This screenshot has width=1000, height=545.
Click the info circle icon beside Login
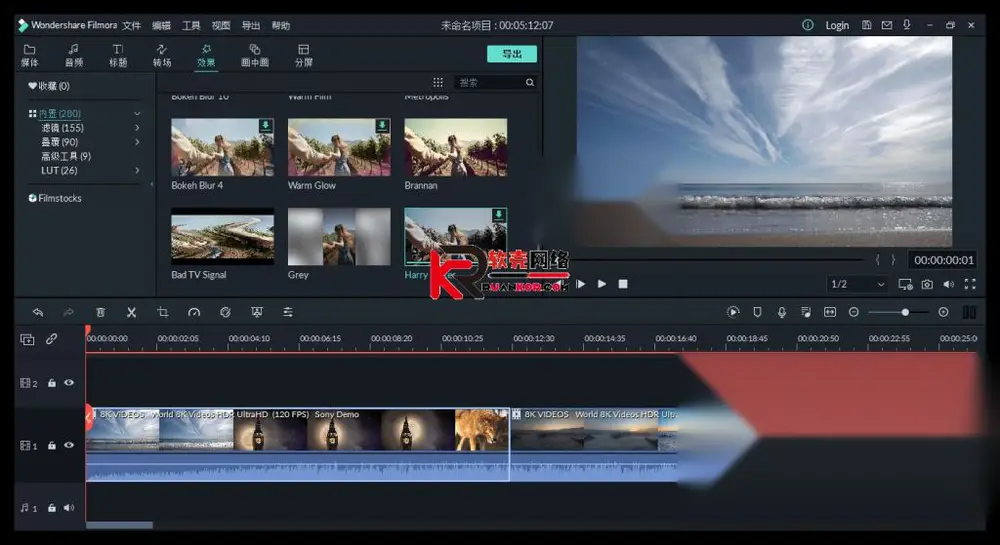coord(807,25)
